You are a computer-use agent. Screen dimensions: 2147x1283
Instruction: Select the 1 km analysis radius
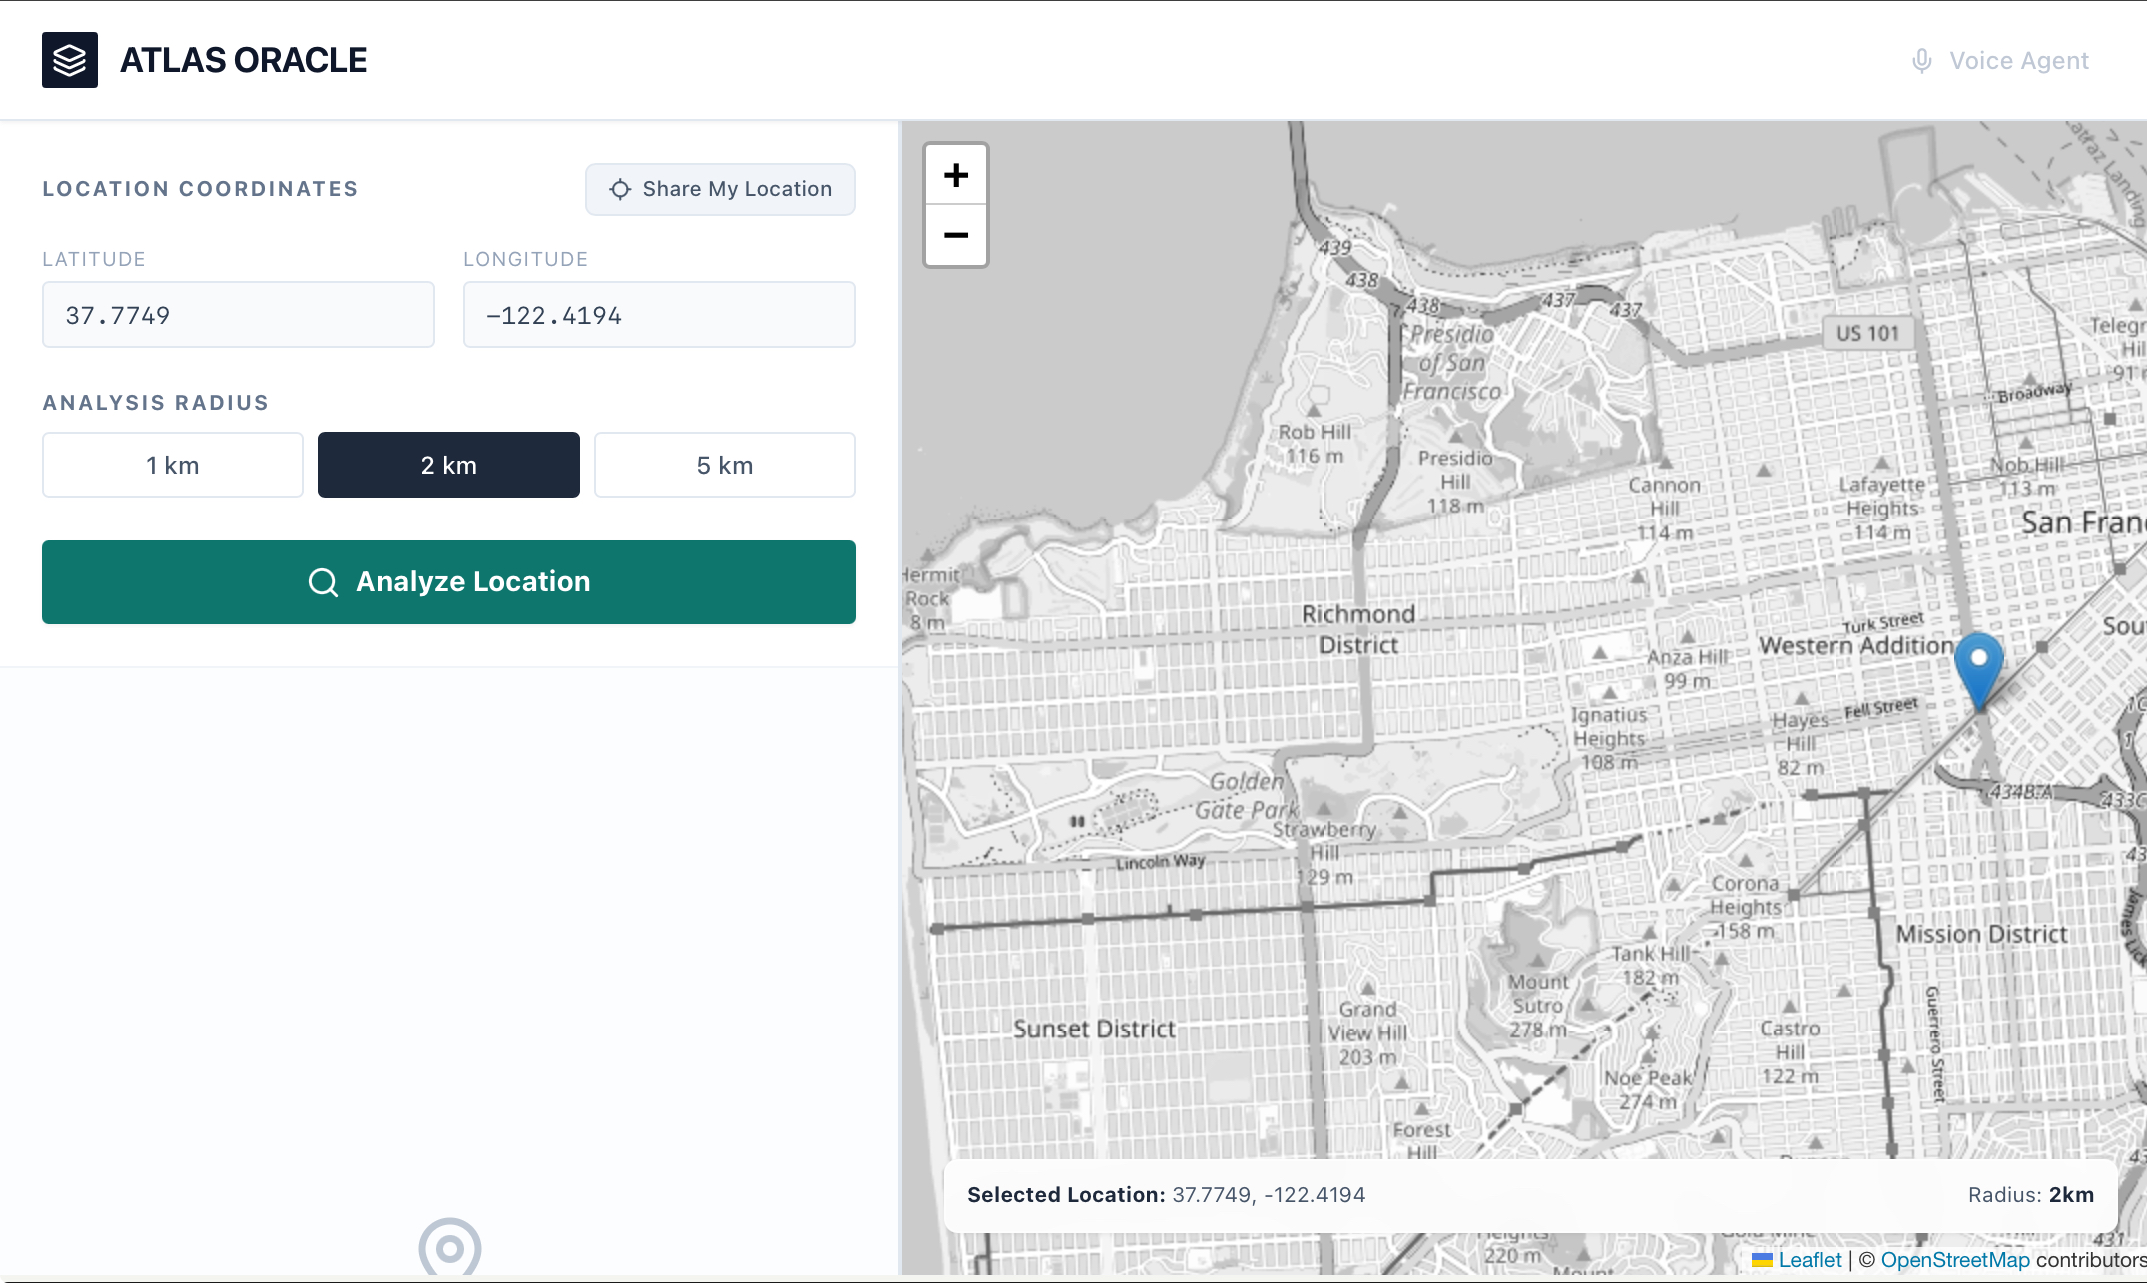point(173,465)
